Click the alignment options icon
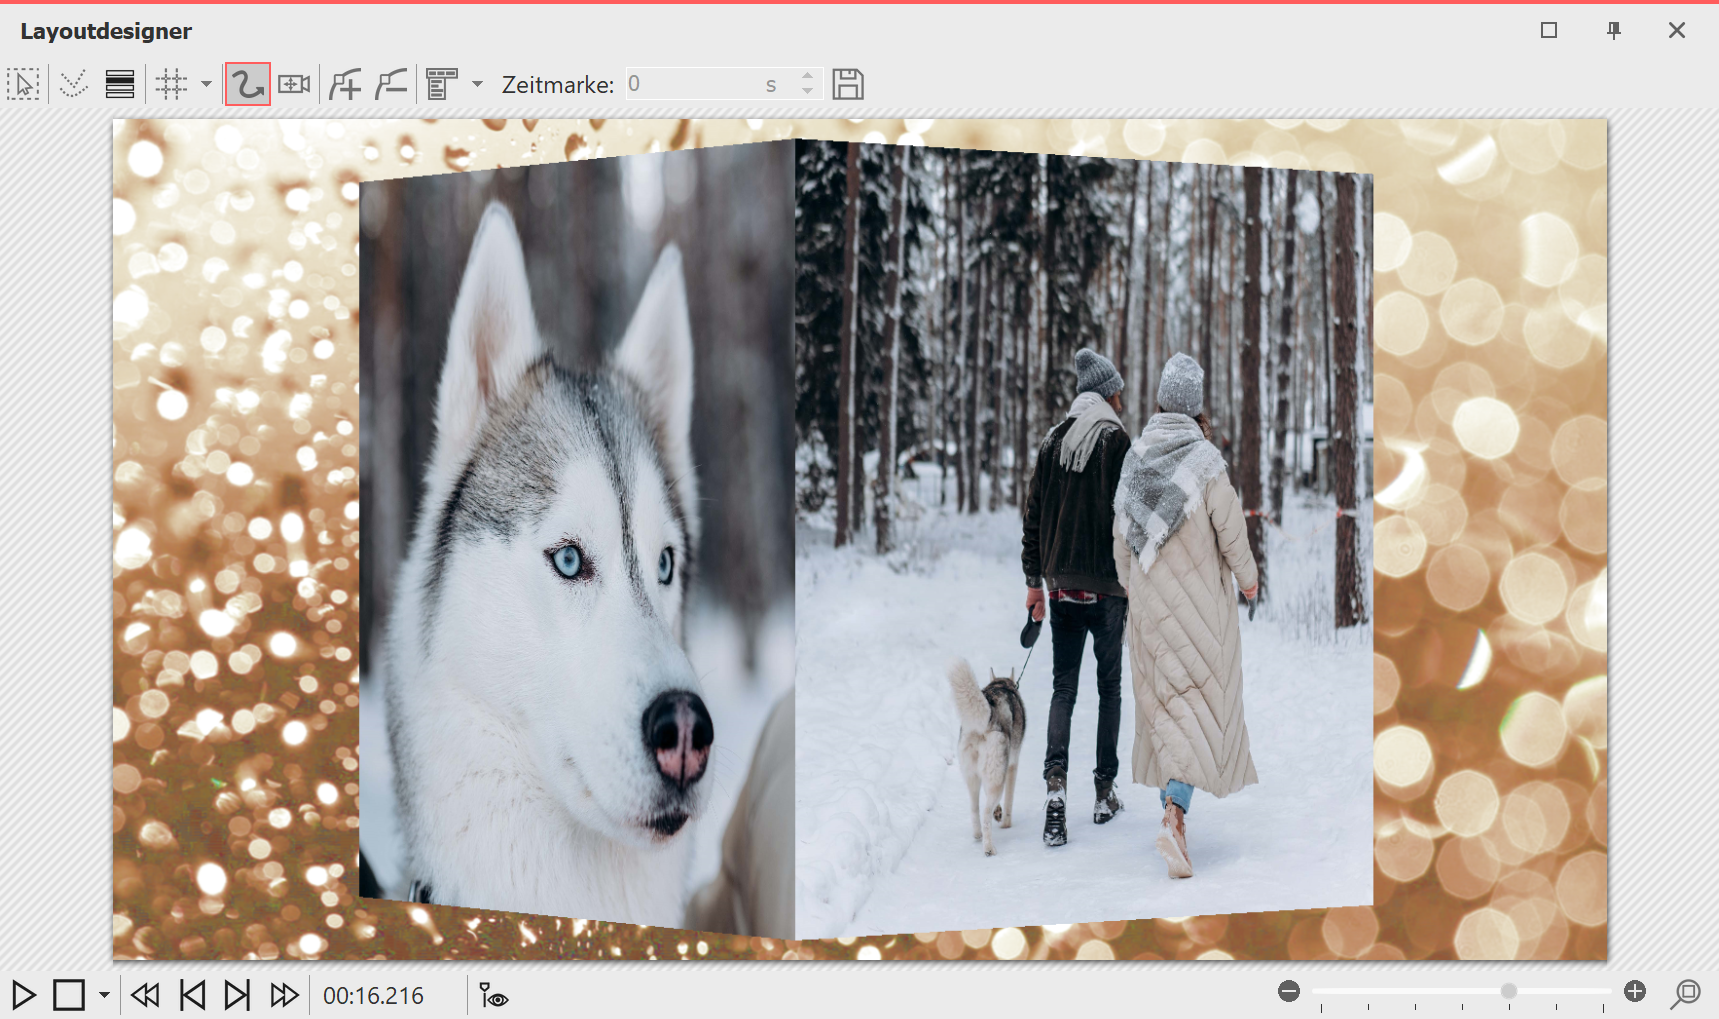This screenshot has width=1719, height=1019. pos(441,84)
